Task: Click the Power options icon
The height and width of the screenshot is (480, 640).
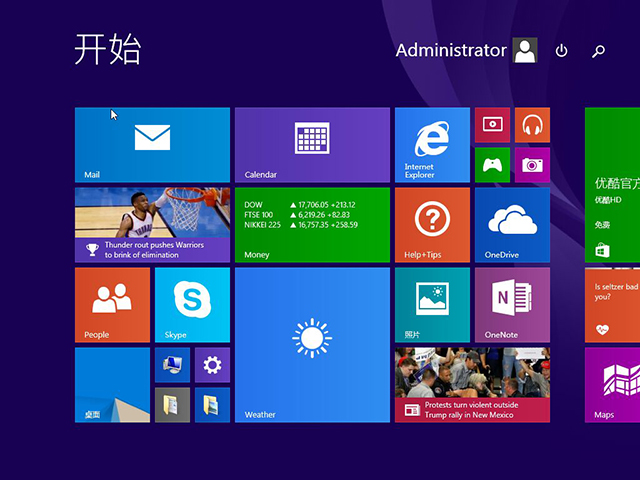Action: click(x=561, y=51)
